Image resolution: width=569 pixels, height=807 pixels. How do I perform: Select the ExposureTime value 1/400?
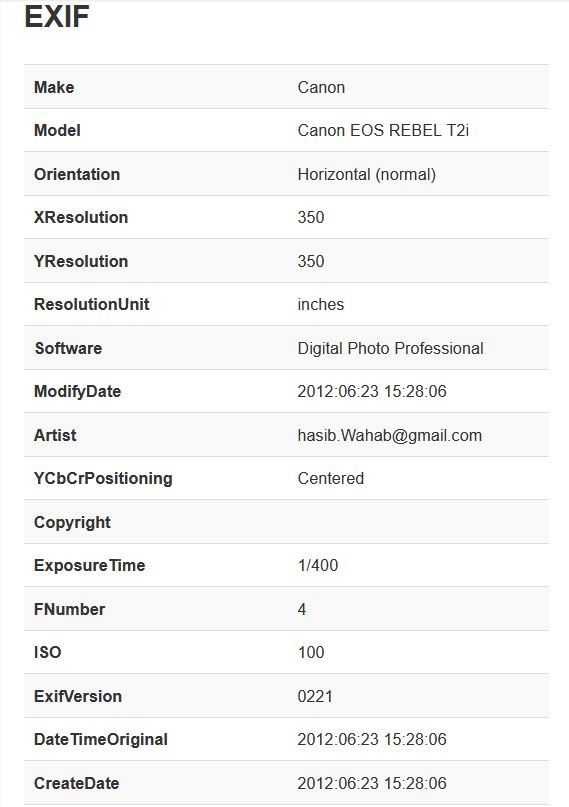[x=317, y=565]
